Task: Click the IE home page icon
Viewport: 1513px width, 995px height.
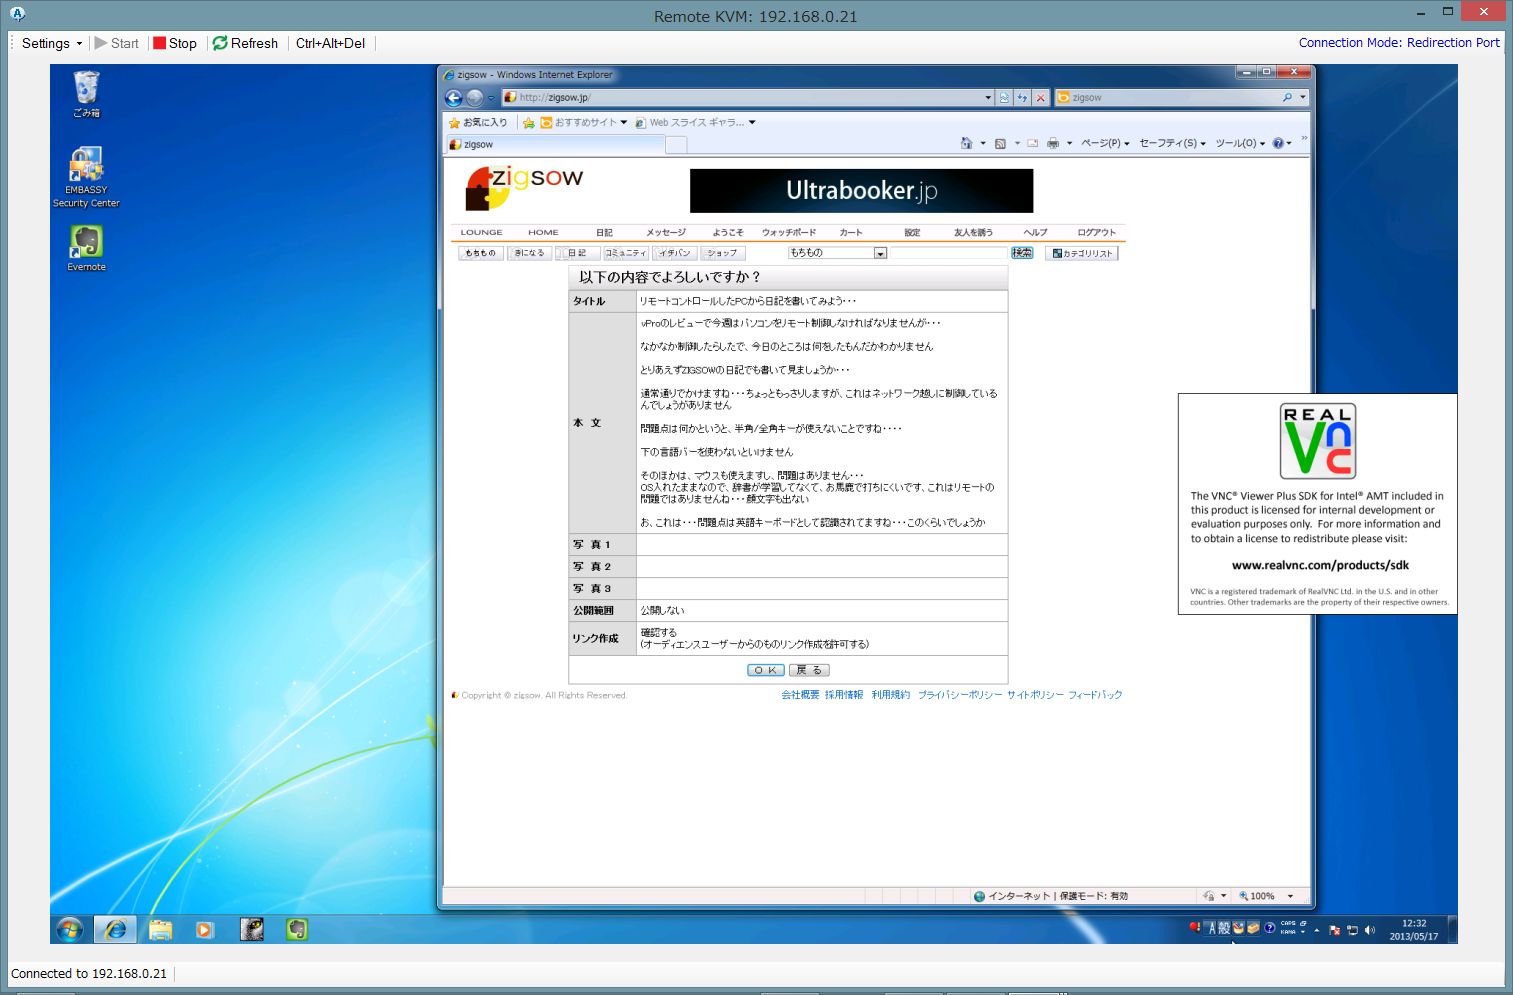Action: (966, 143)
